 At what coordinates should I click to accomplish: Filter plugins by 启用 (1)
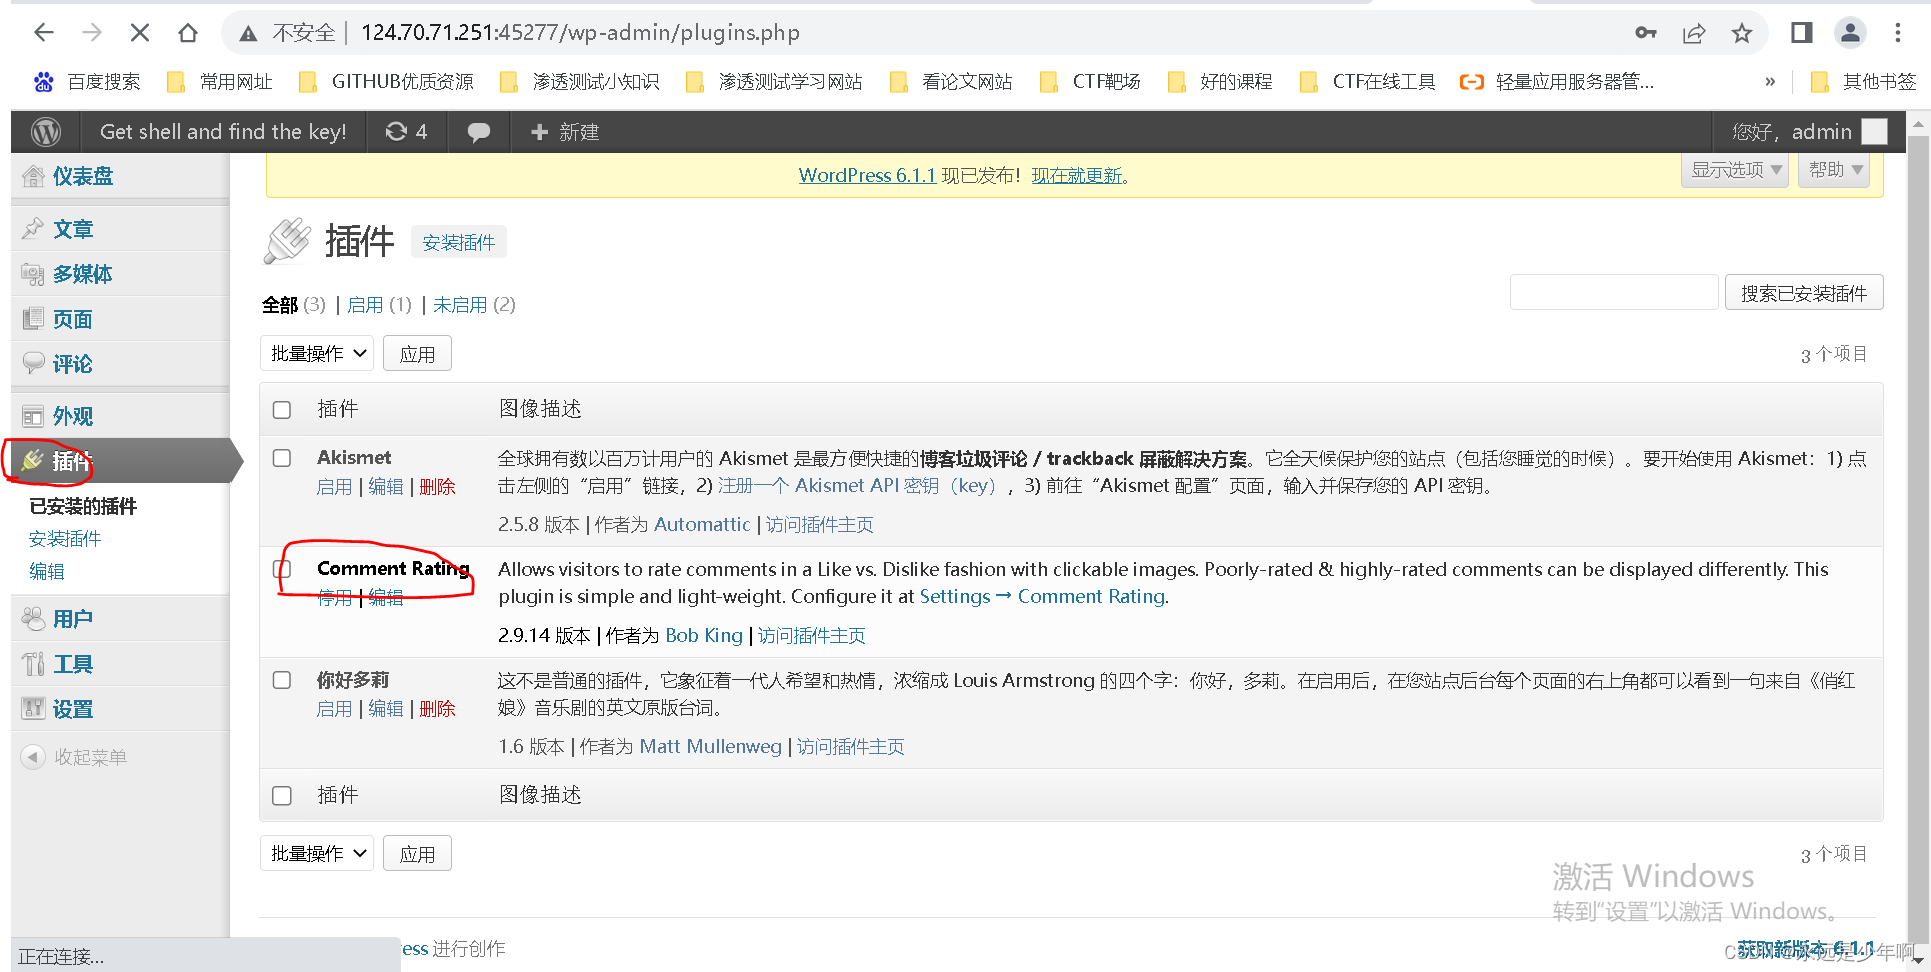pos(379,305)
